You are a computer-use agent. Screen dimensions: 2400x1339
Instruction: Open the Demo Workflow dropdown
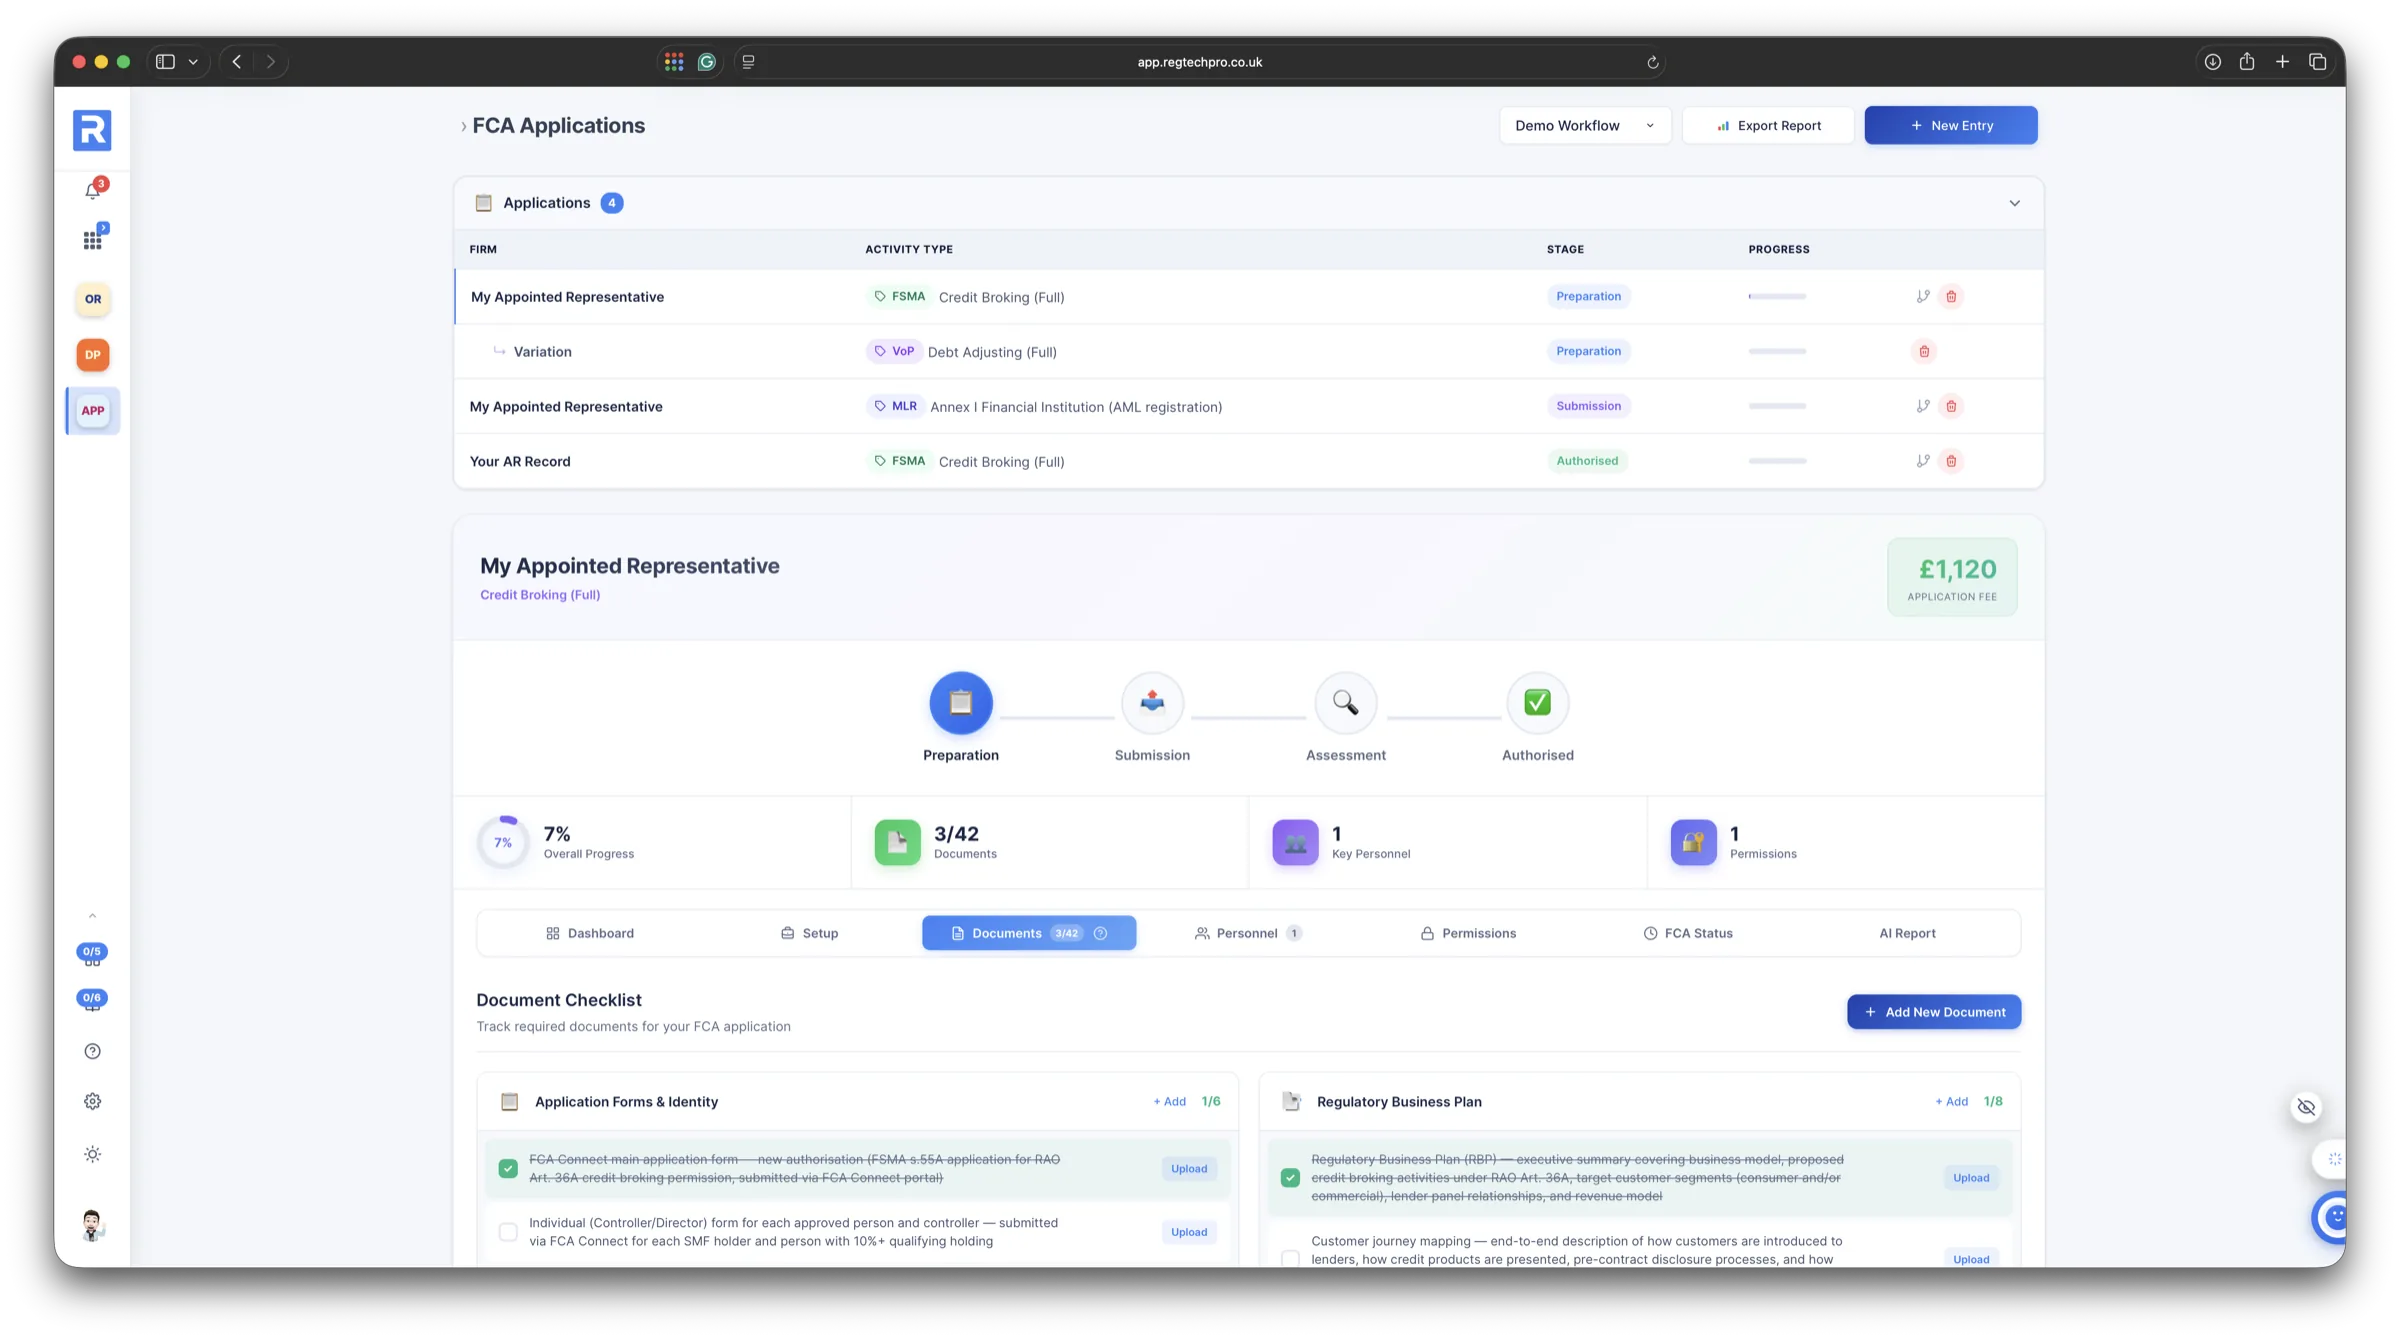point(1584,125)
